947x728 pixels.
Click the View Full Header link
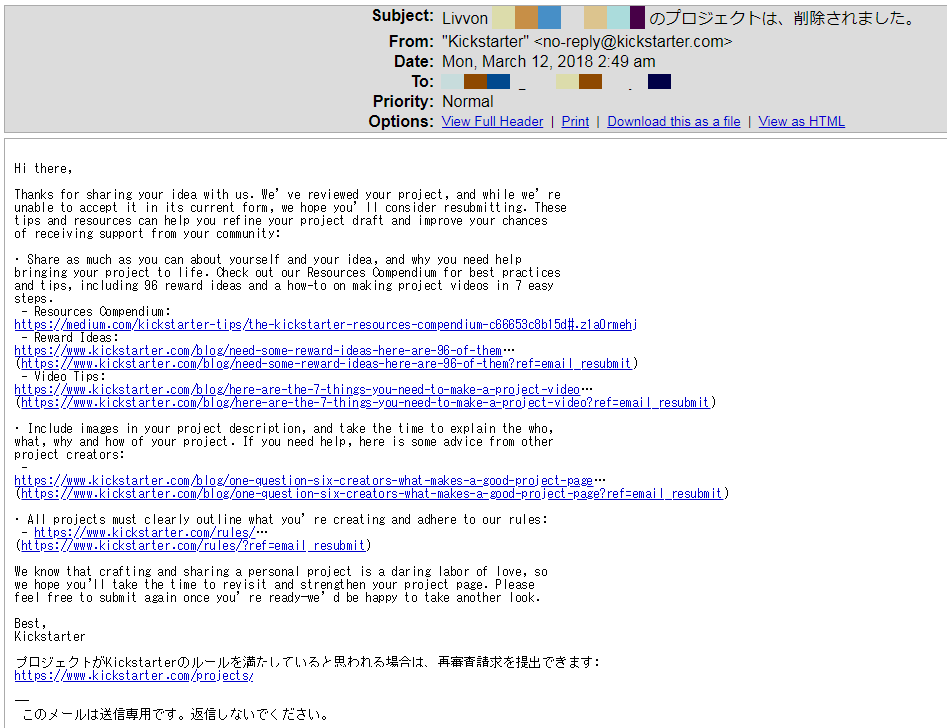[492, 121]
